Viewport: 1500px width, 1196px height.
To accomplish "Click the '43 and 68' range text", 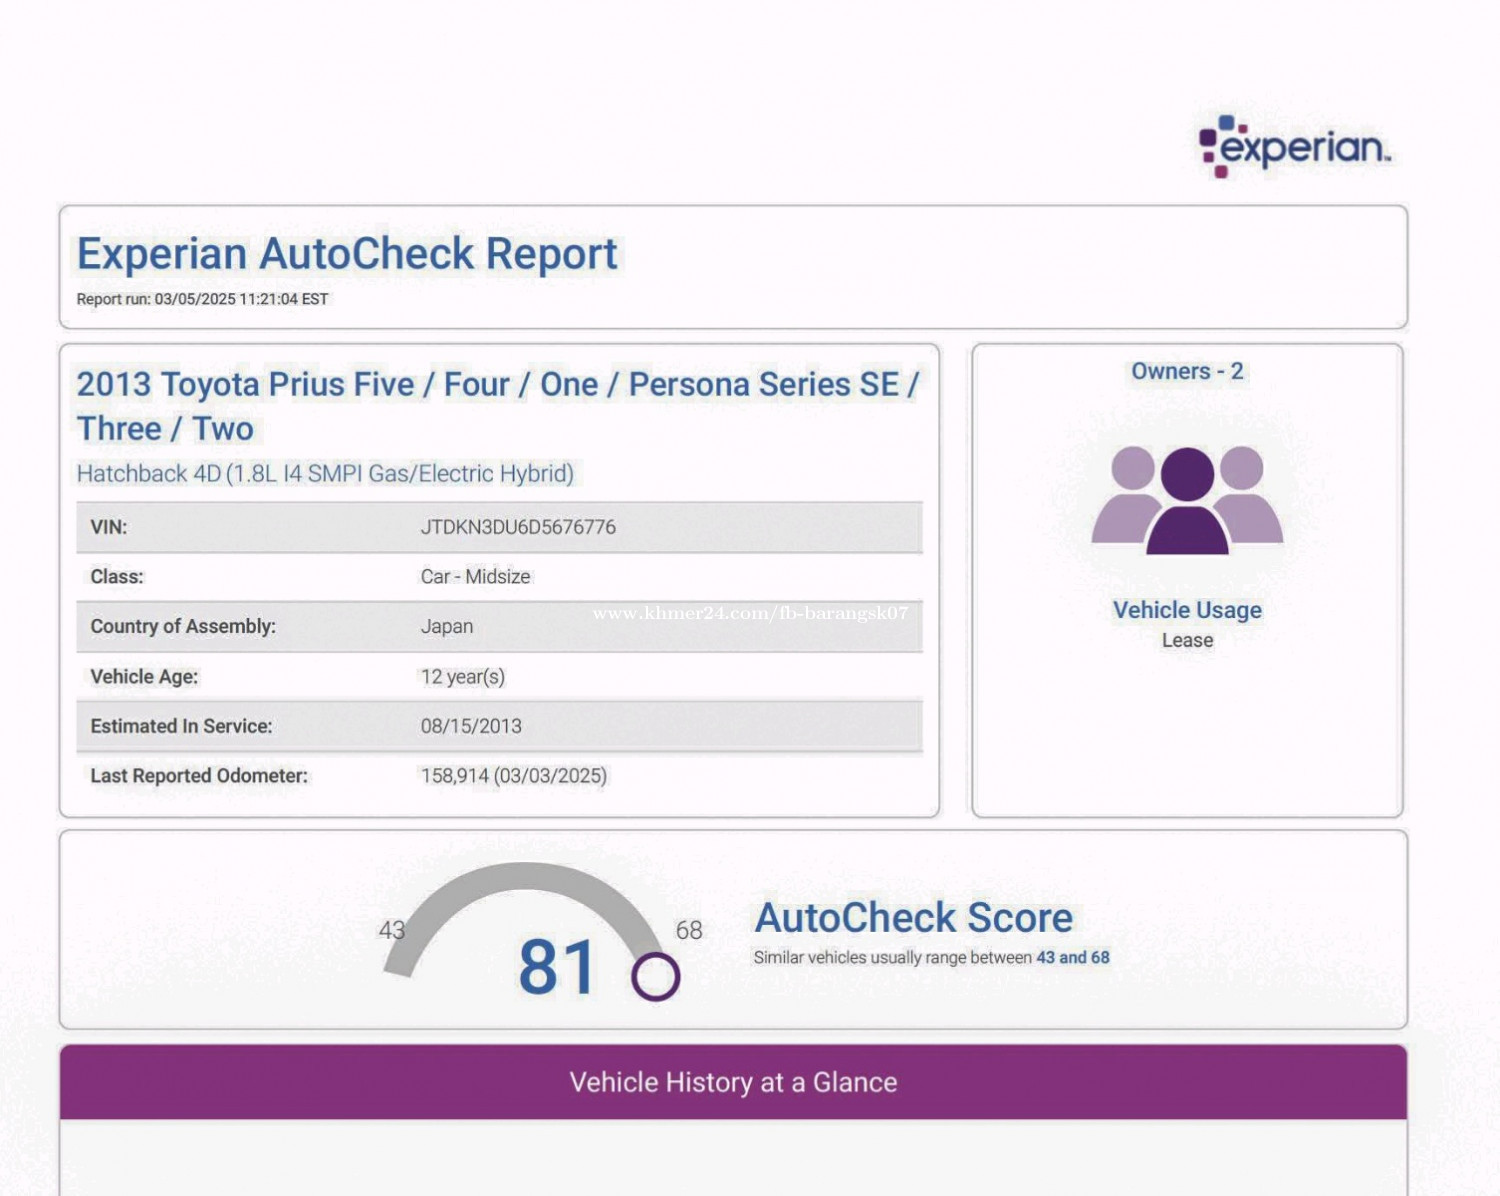I will [x=1073, y=957].
